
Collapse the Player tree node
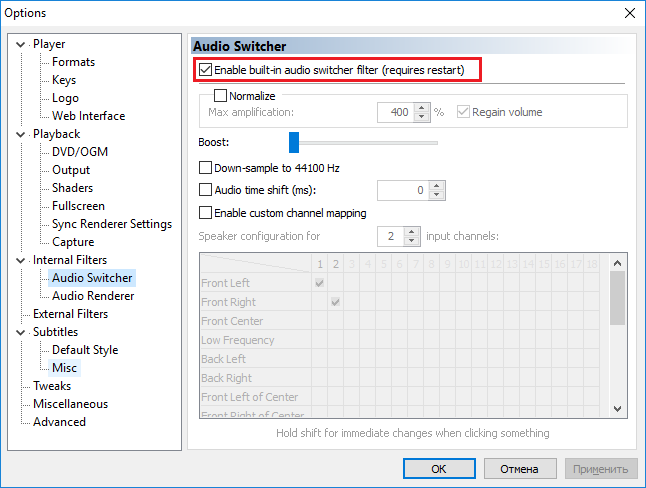[24, 44]
